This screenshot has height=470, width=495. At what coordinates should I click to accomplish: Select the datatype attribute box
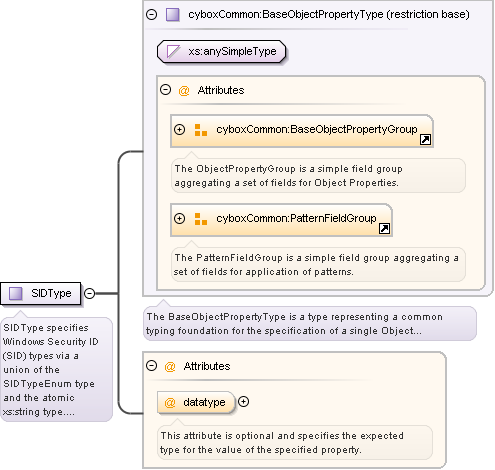[196, 402]
